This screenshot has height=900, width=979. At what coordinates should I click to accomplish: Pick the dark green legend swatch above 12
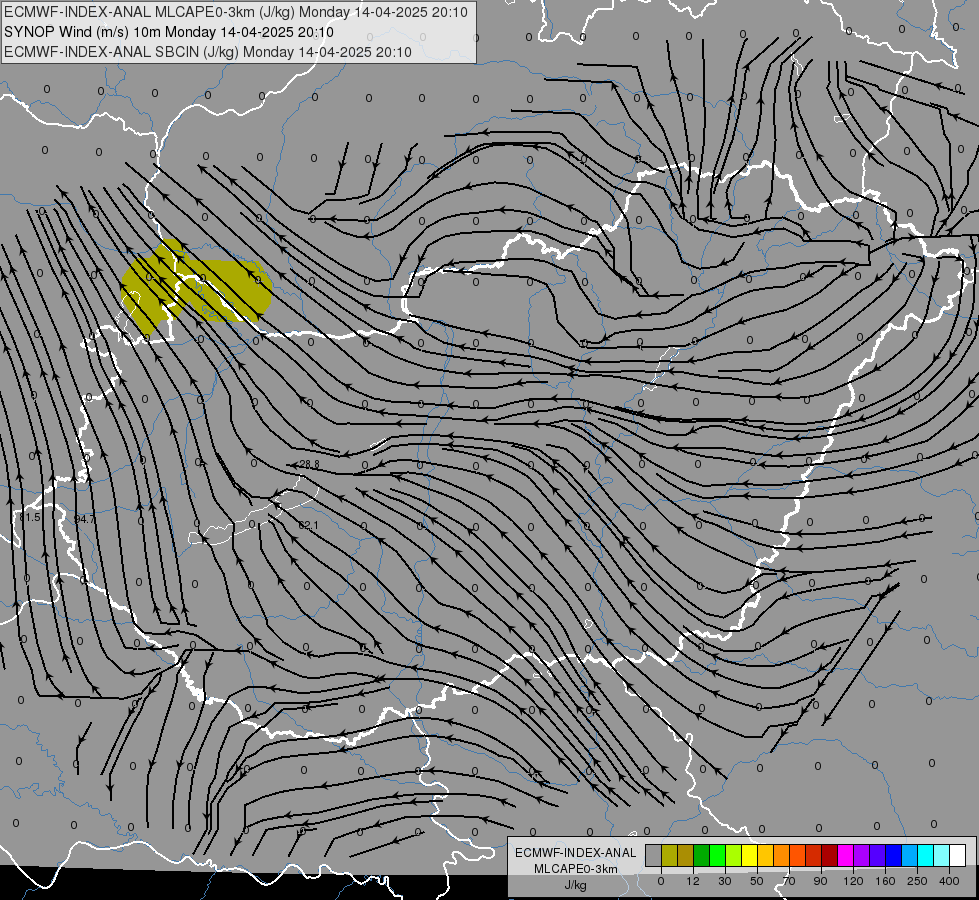pyautogui.click(x=702, y=855)
